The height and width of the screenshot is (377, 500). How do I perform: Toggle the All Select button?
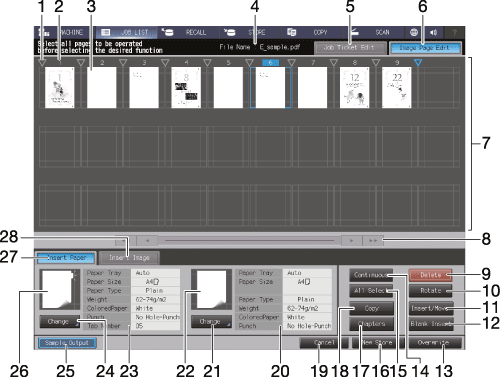[x=371, y=291]
